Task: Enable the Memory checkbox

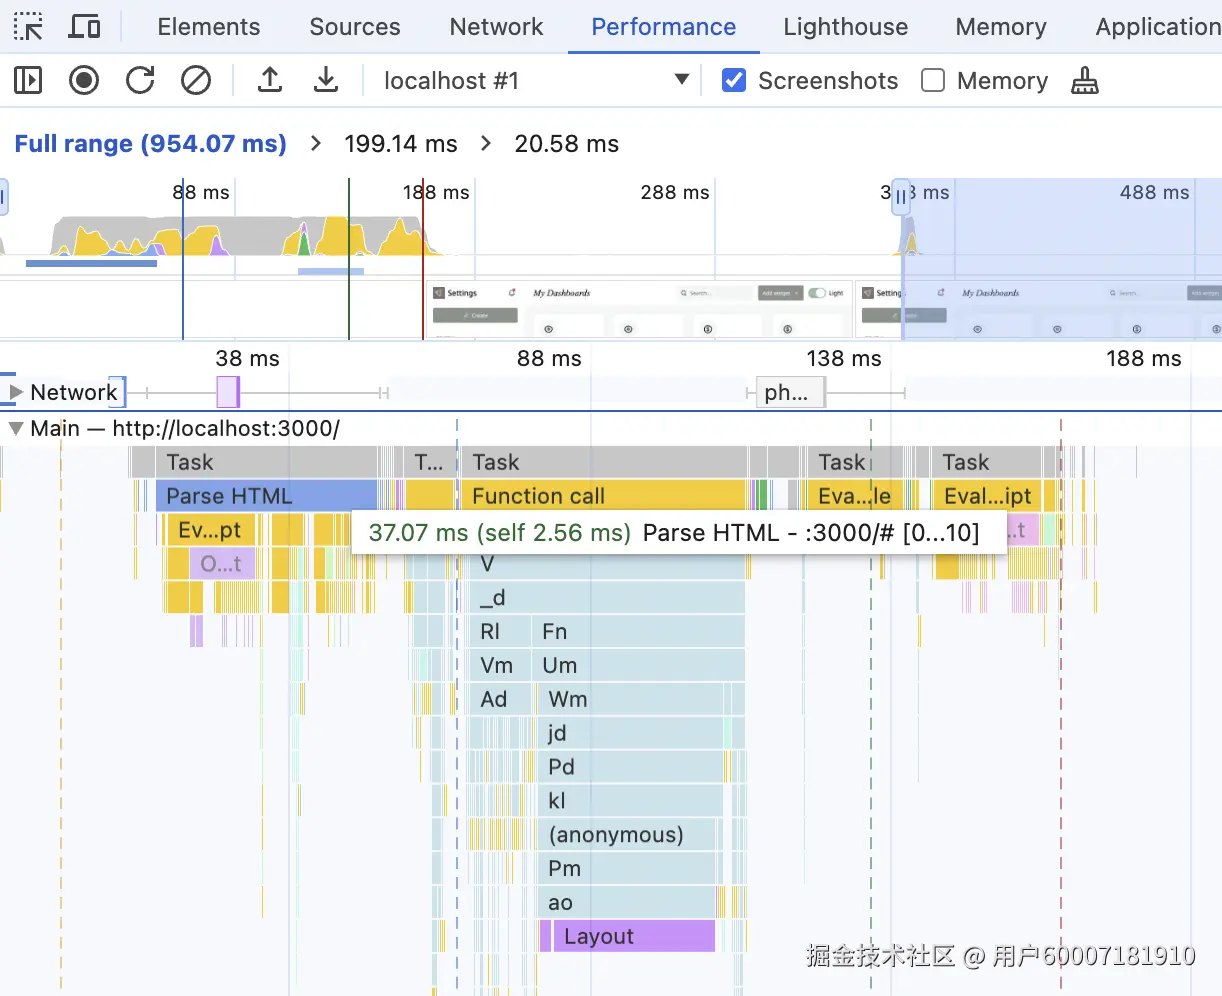Action: 933,80
